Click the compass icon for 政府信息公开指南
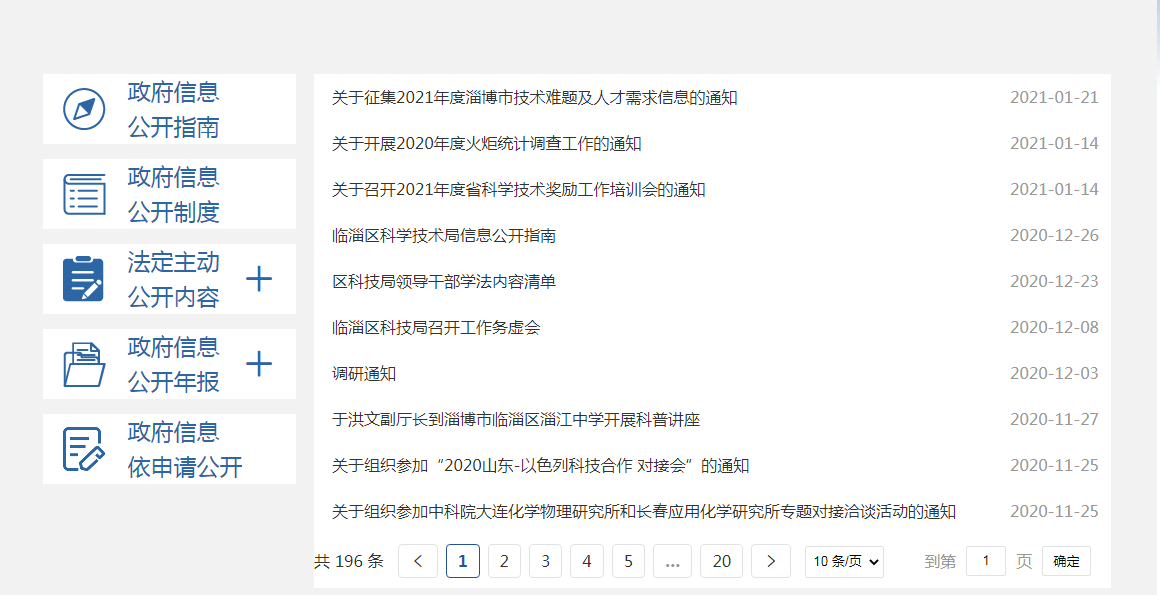Viewport: 1160px width, 595px height. click(84, 109)
